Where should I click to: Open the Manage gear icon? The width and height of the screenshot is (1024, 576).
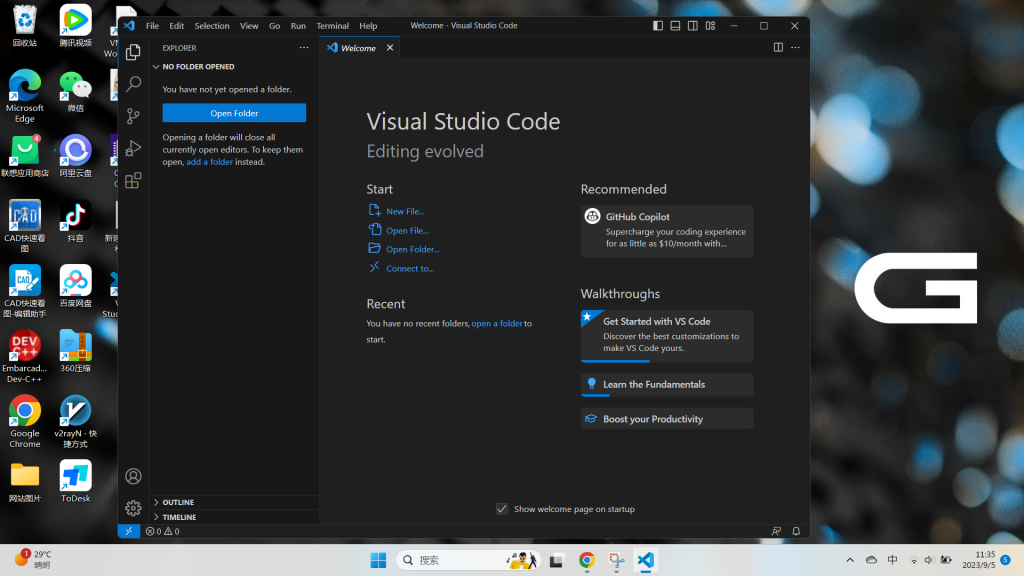(x=133, y=508)
